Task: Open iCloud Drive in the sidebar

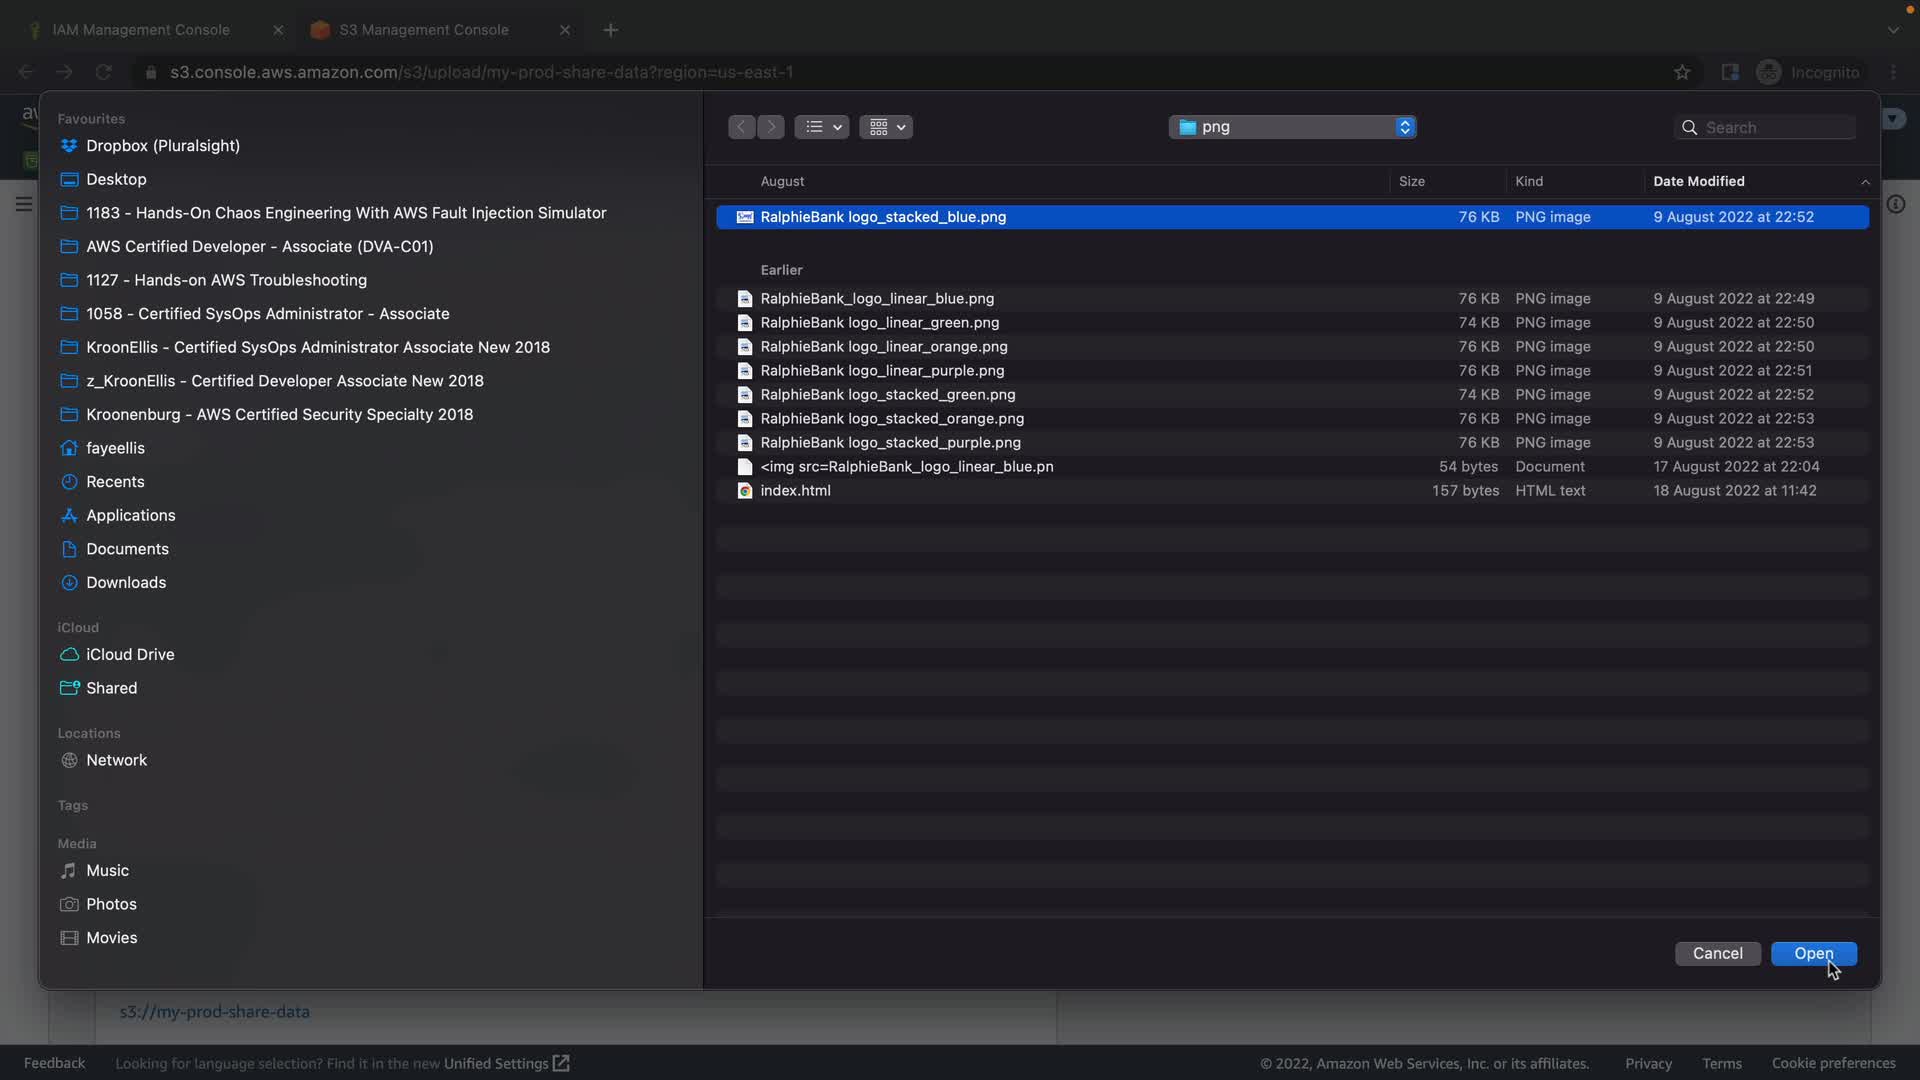Action: 130,655
